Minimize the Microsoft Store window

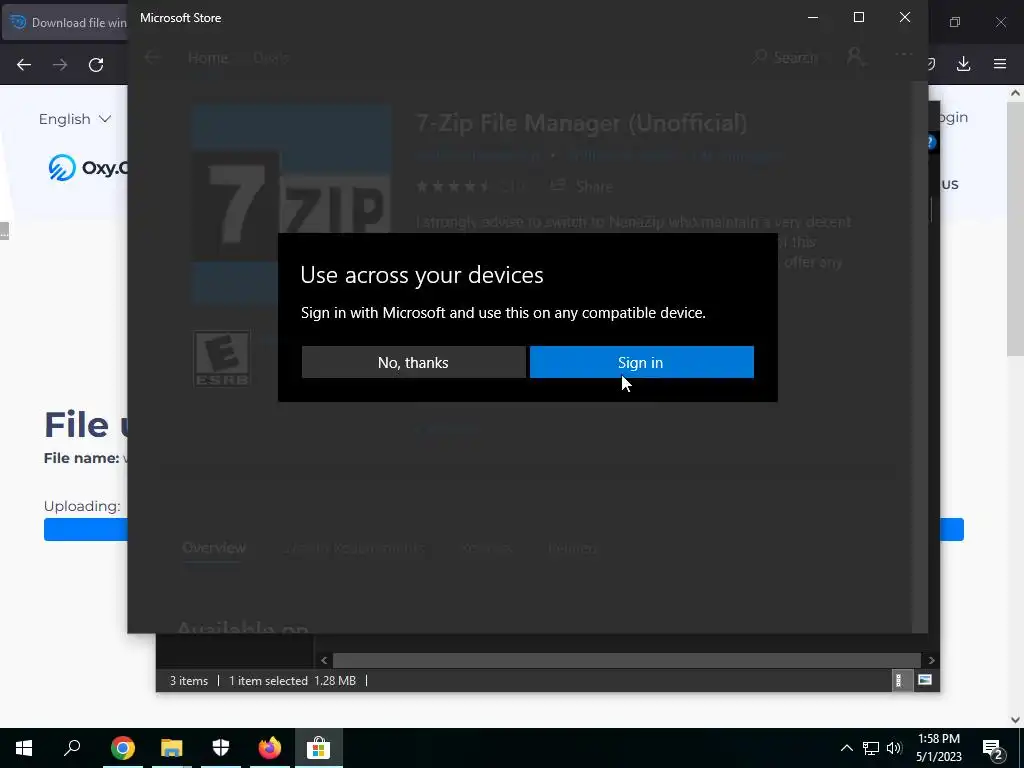(x=813, y=18)
